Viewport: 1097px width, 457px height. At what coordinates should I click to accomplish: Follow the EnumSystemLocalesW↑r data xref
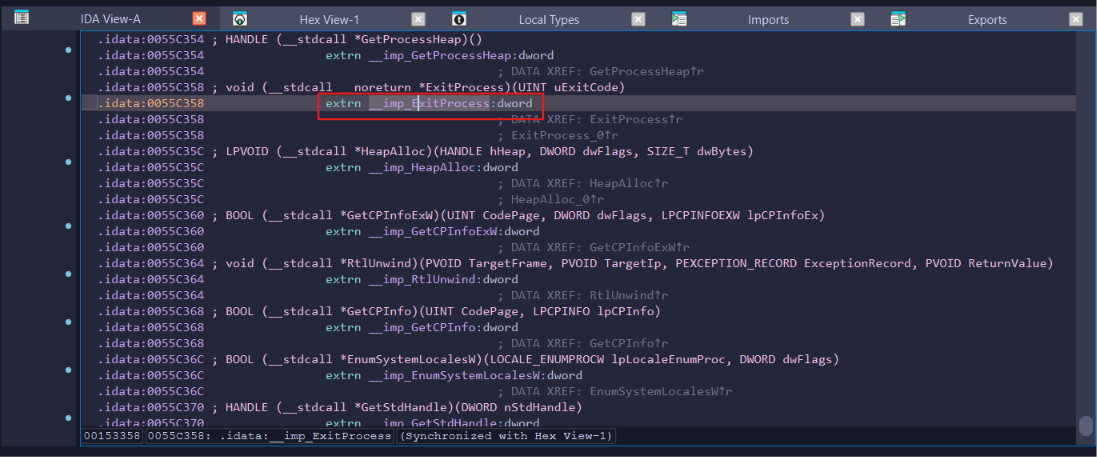point(661,392)
